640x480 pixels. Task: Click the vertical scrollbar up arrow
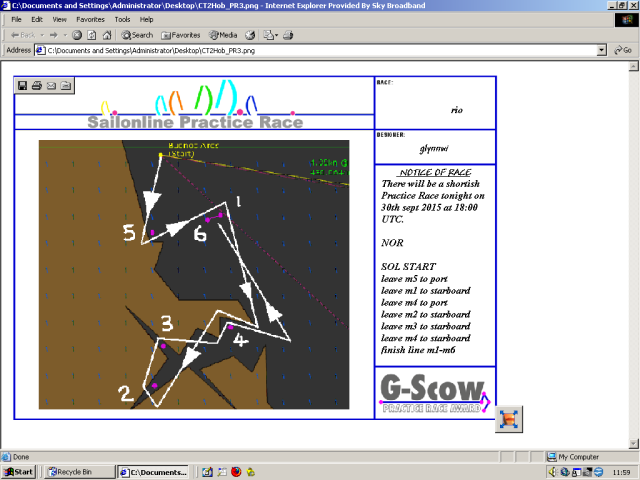click(633, 66)
